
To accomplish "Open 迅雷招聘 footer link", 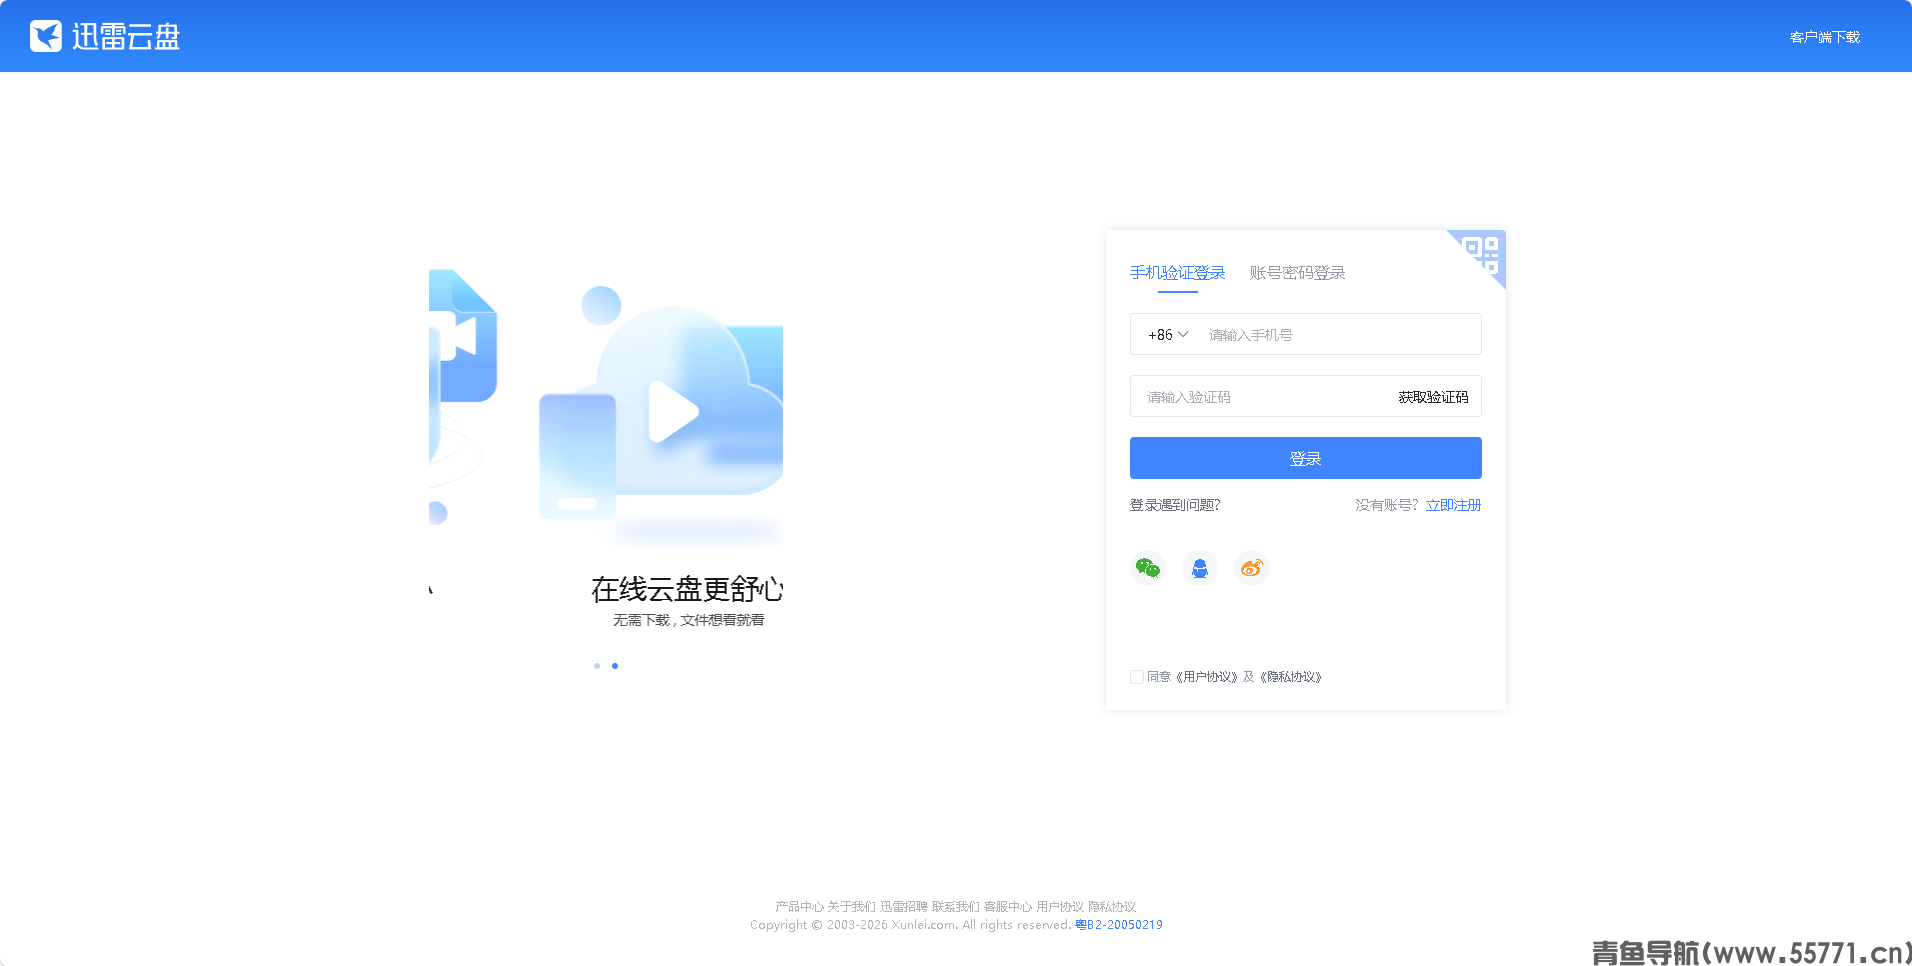I will 904,907.
